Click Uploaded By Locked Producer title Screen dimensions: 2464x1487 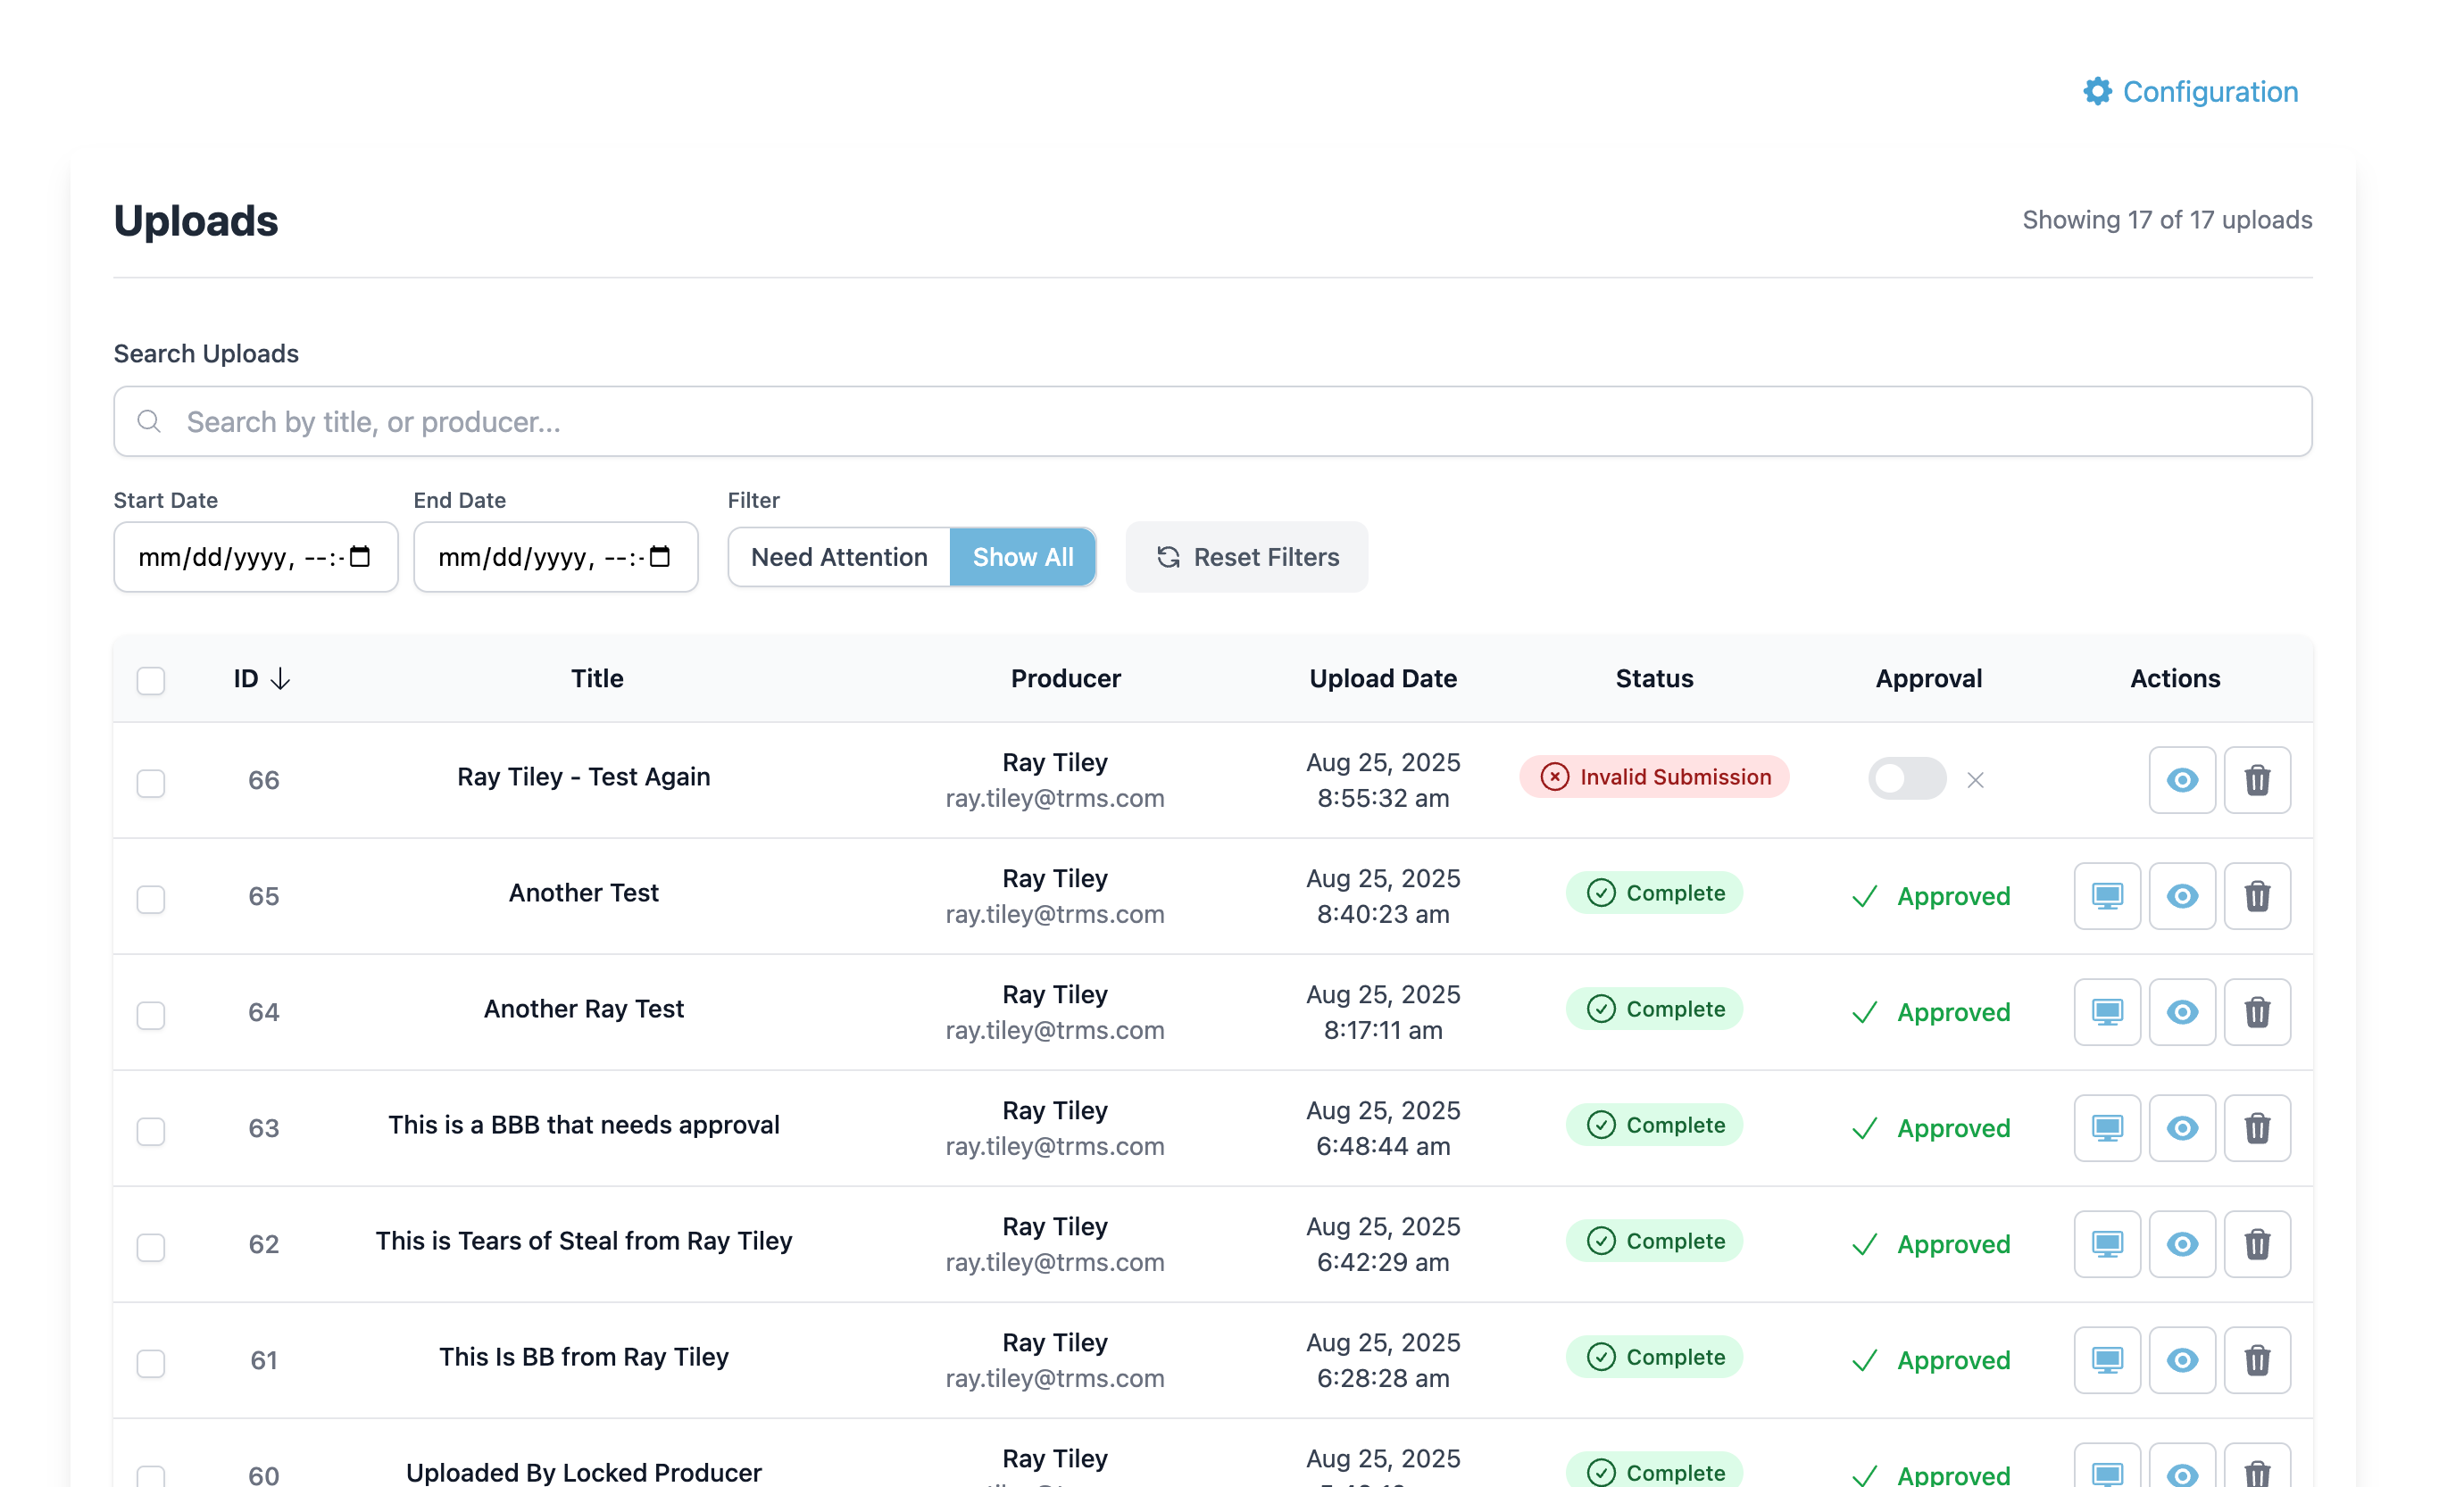584,1472
